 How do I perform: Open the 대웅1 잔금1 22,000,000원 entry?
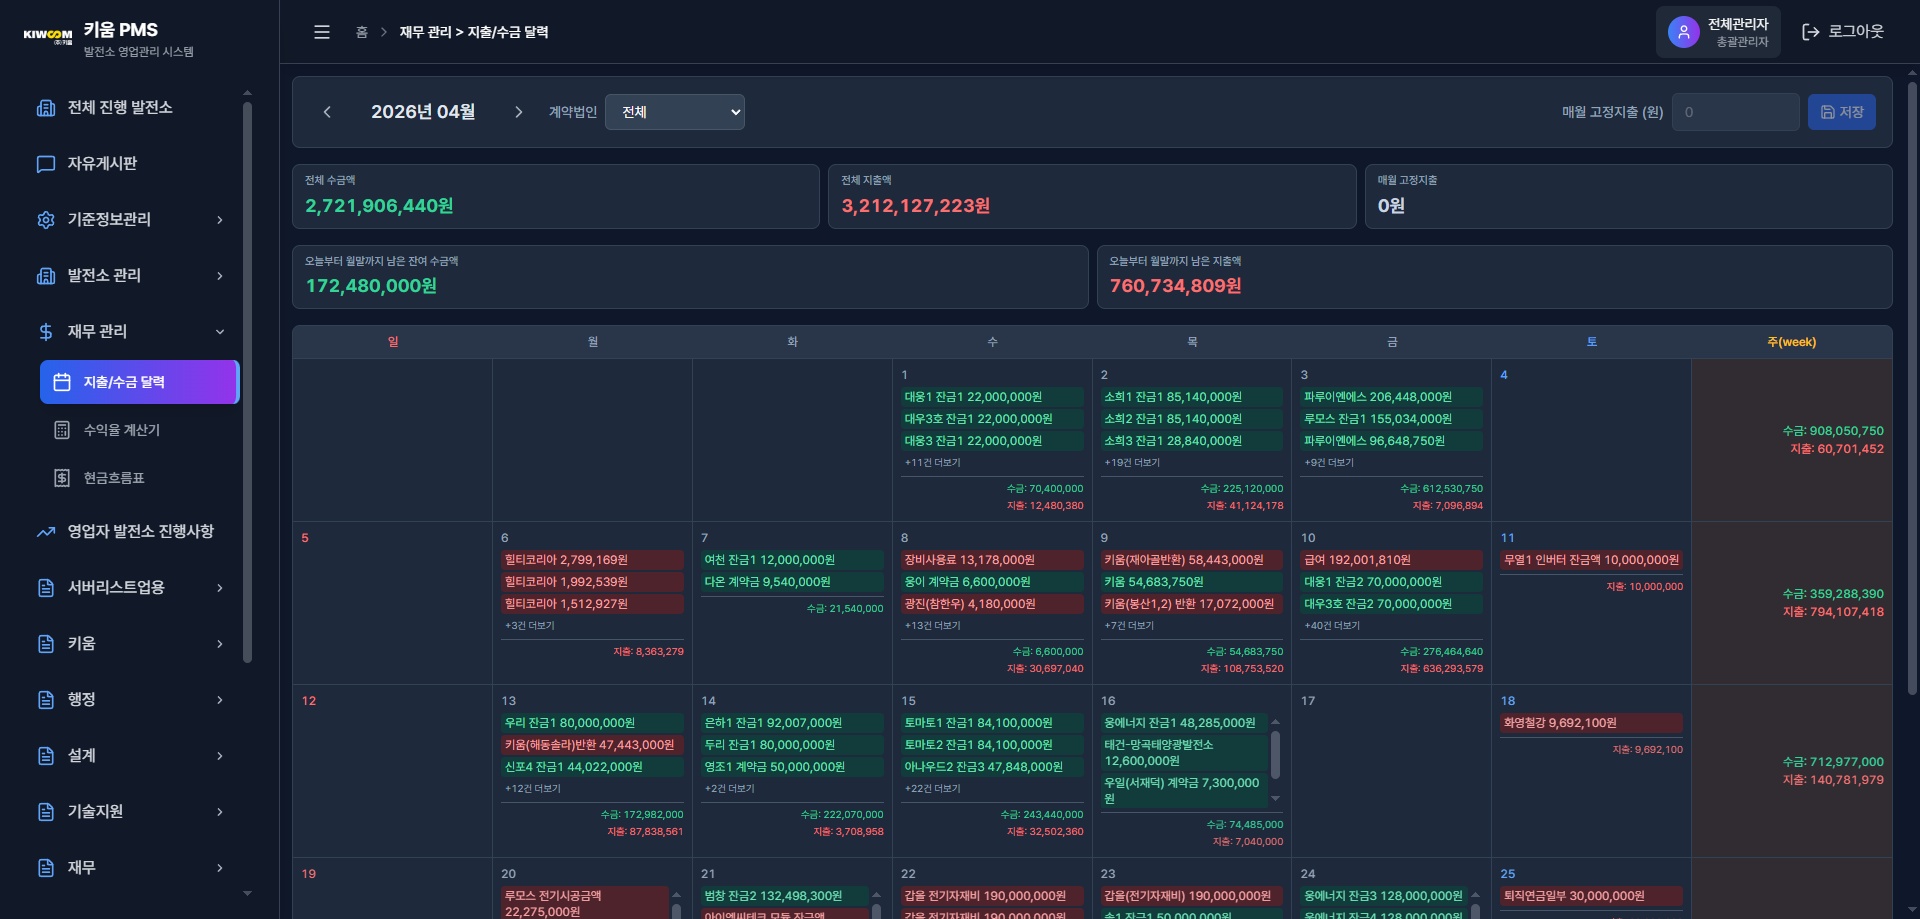pyautogui.click(x=992, y=397)
